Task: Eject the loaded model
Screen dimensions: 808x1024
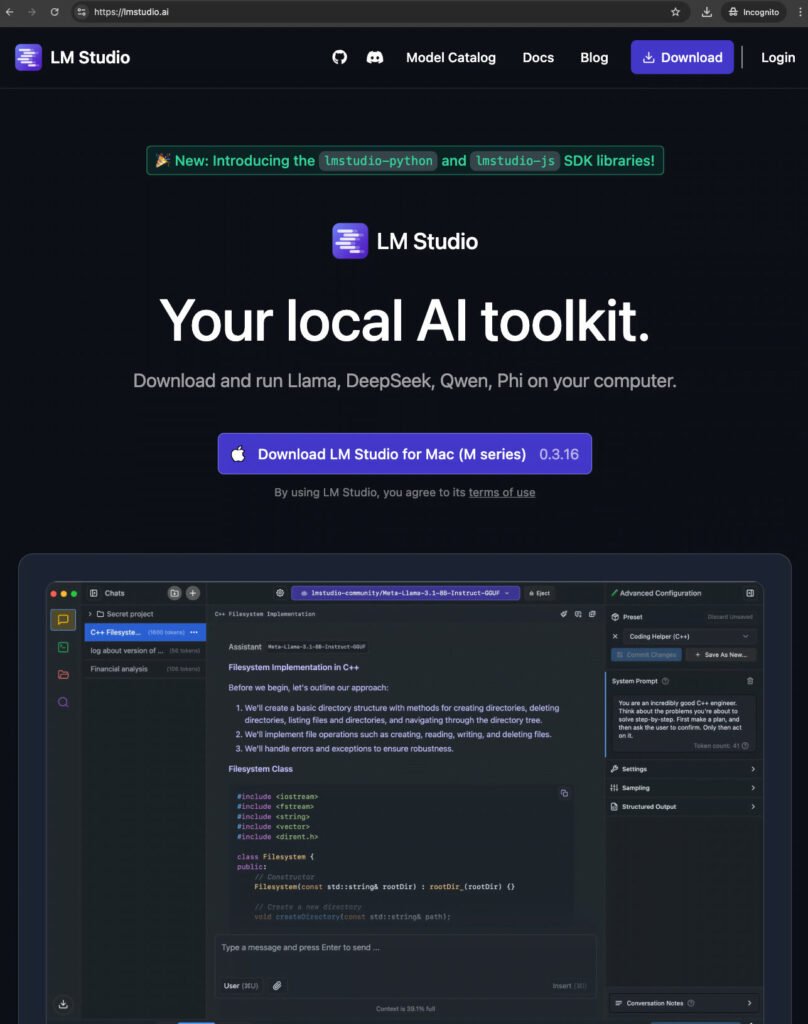Action: pyautogui.click(x=540, y=593)
